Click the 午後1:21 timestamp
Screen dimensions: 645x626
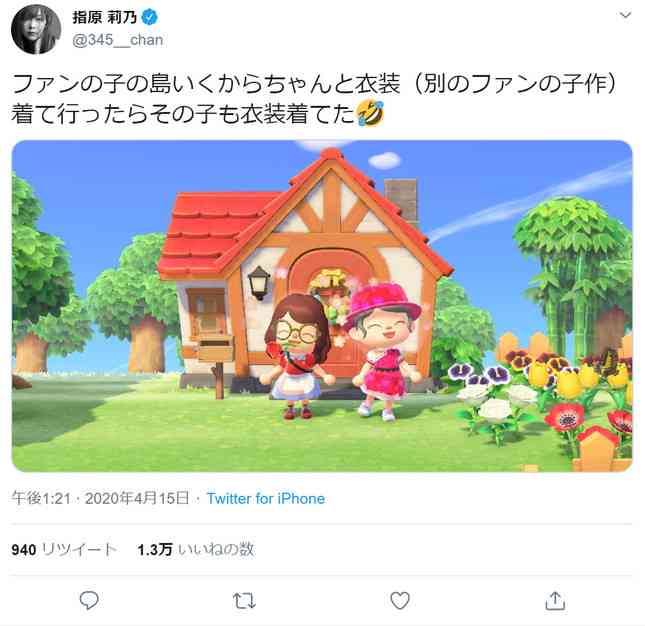41,498
